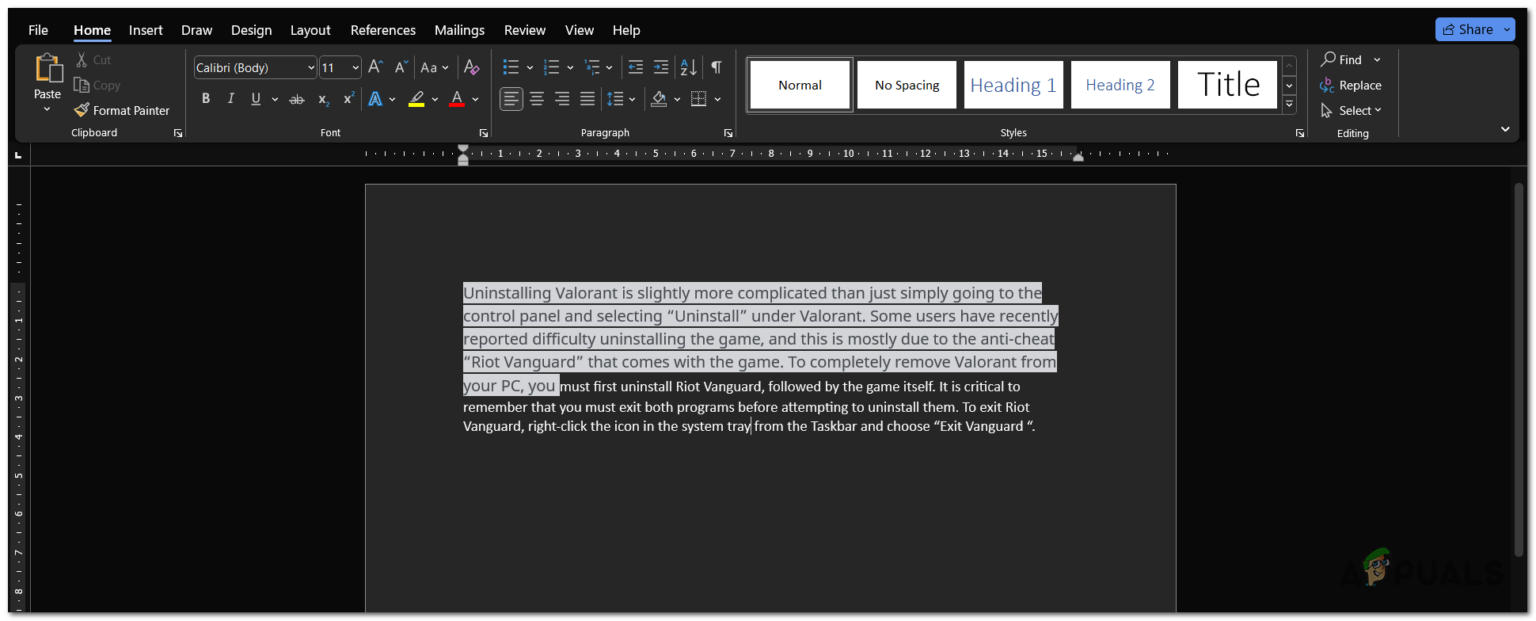The height and width of the screenshot is (621, 1536).
Task: Toggle the Show/Hide paragraph marks
Action: pos(715,67)
